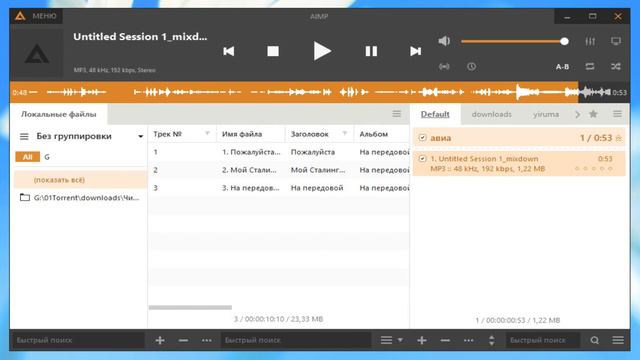Select the G letter filter
This screenshot has width=640, height=360.
point(47,157)
